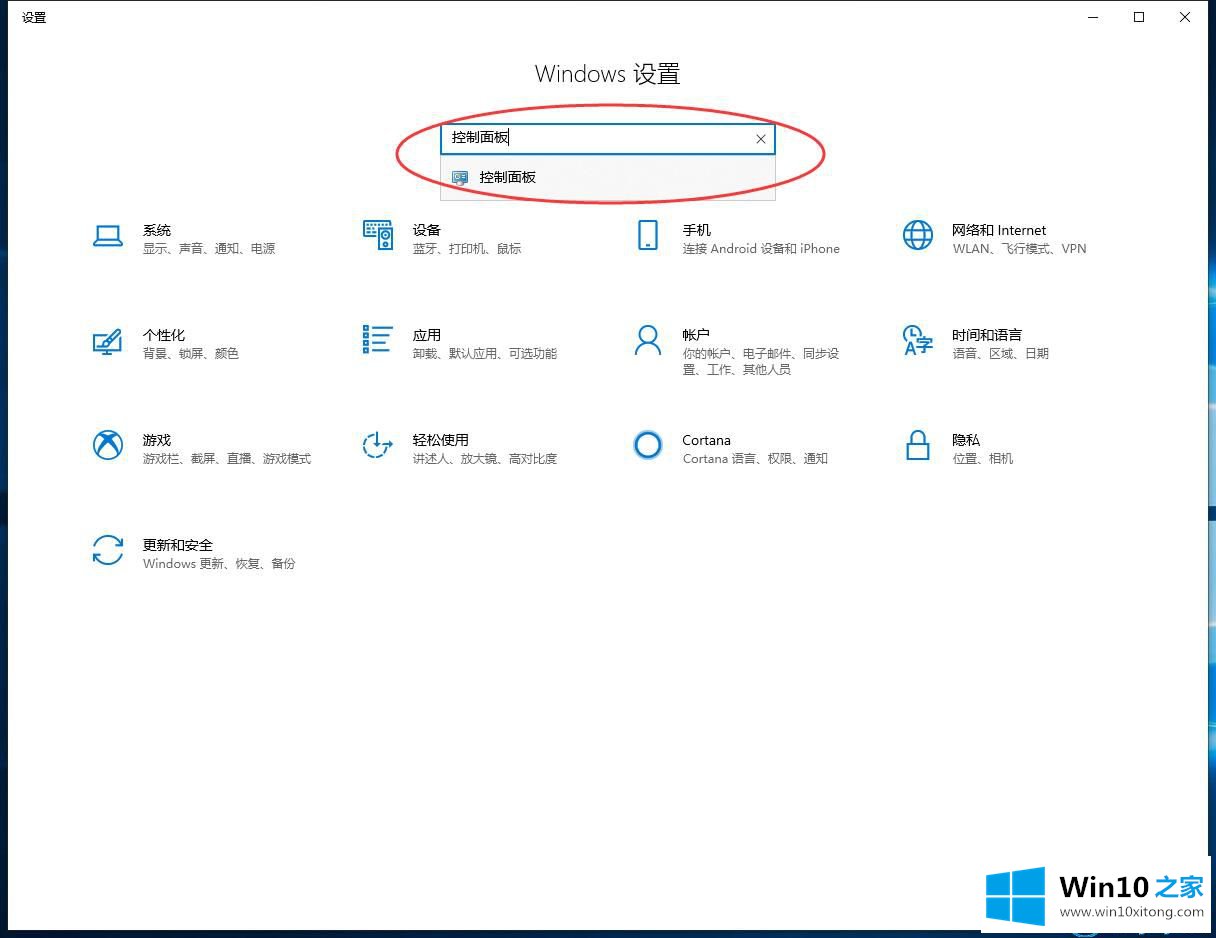Select the 控制面板 search suggestion
1216x938 pixels.
click(607, 177)
